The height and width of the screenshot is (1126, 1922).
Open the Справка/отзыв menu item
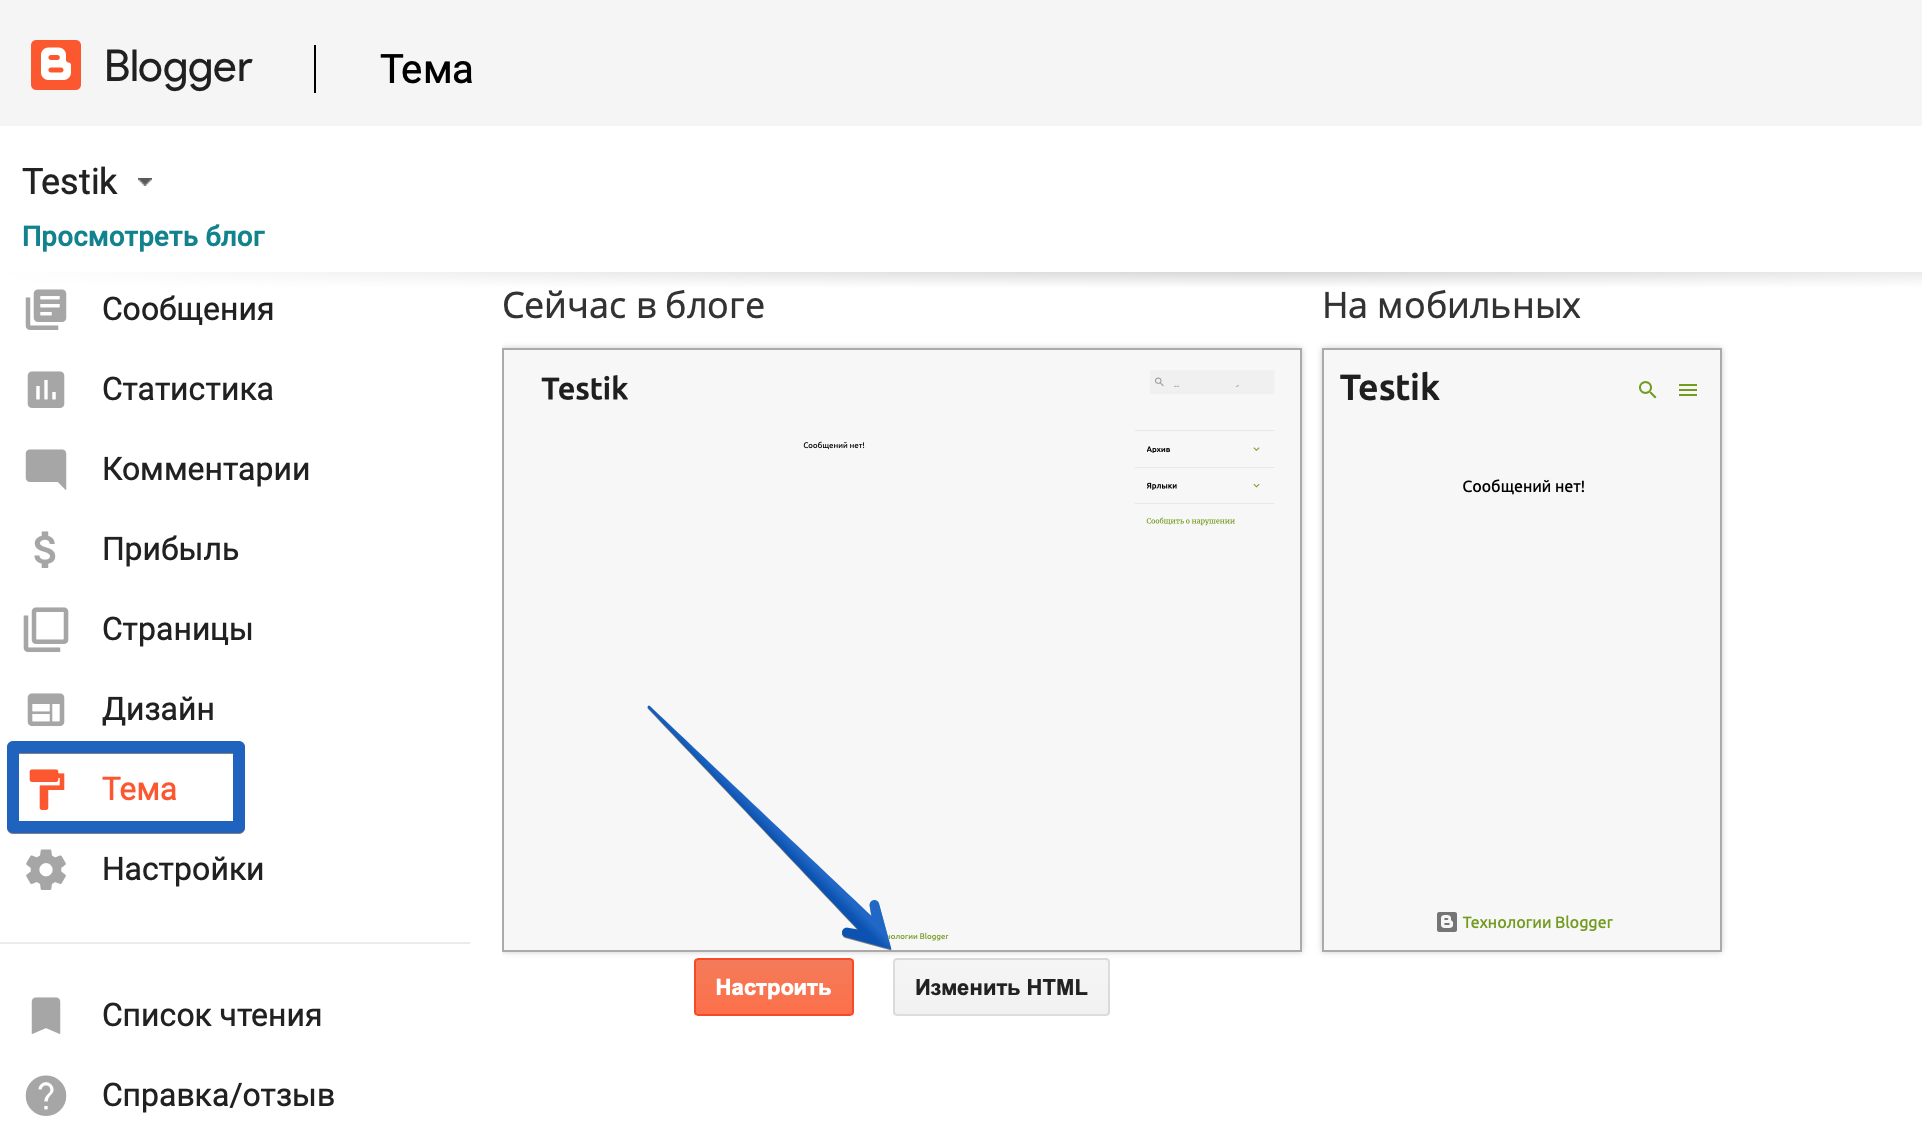click(218, 1095)
